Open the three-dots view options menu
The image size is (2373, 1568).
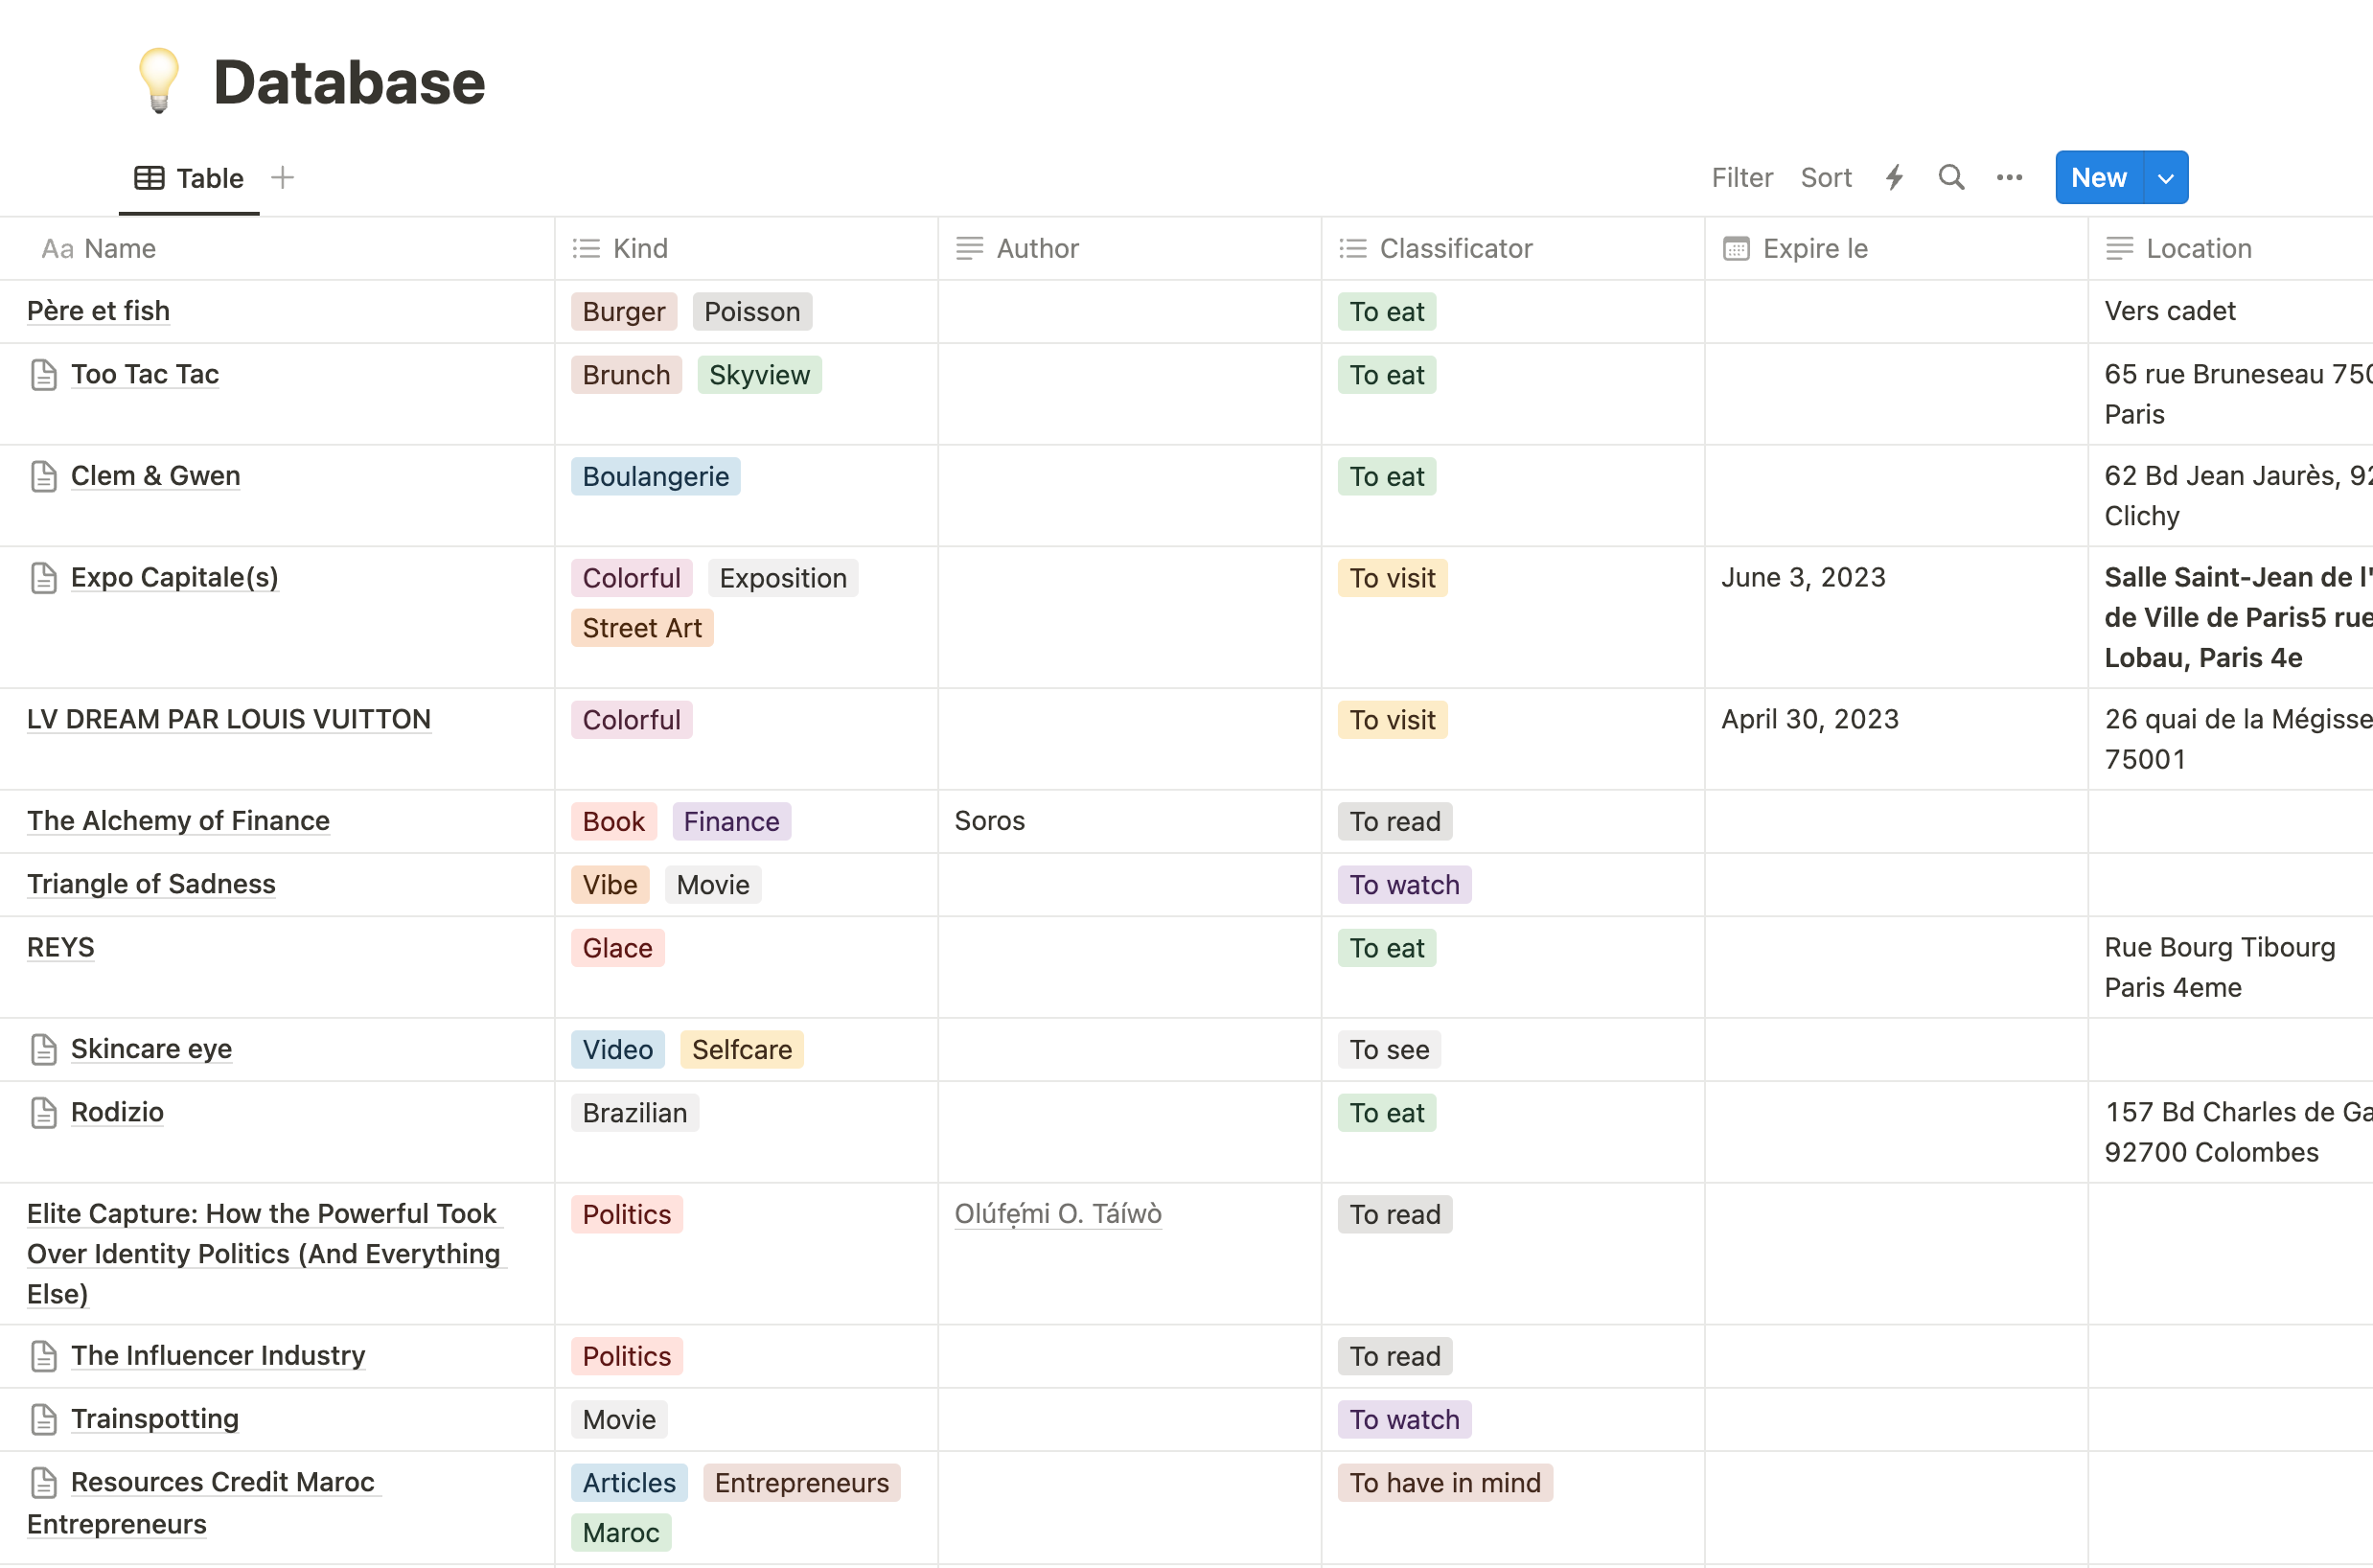tap(2009, 178)
